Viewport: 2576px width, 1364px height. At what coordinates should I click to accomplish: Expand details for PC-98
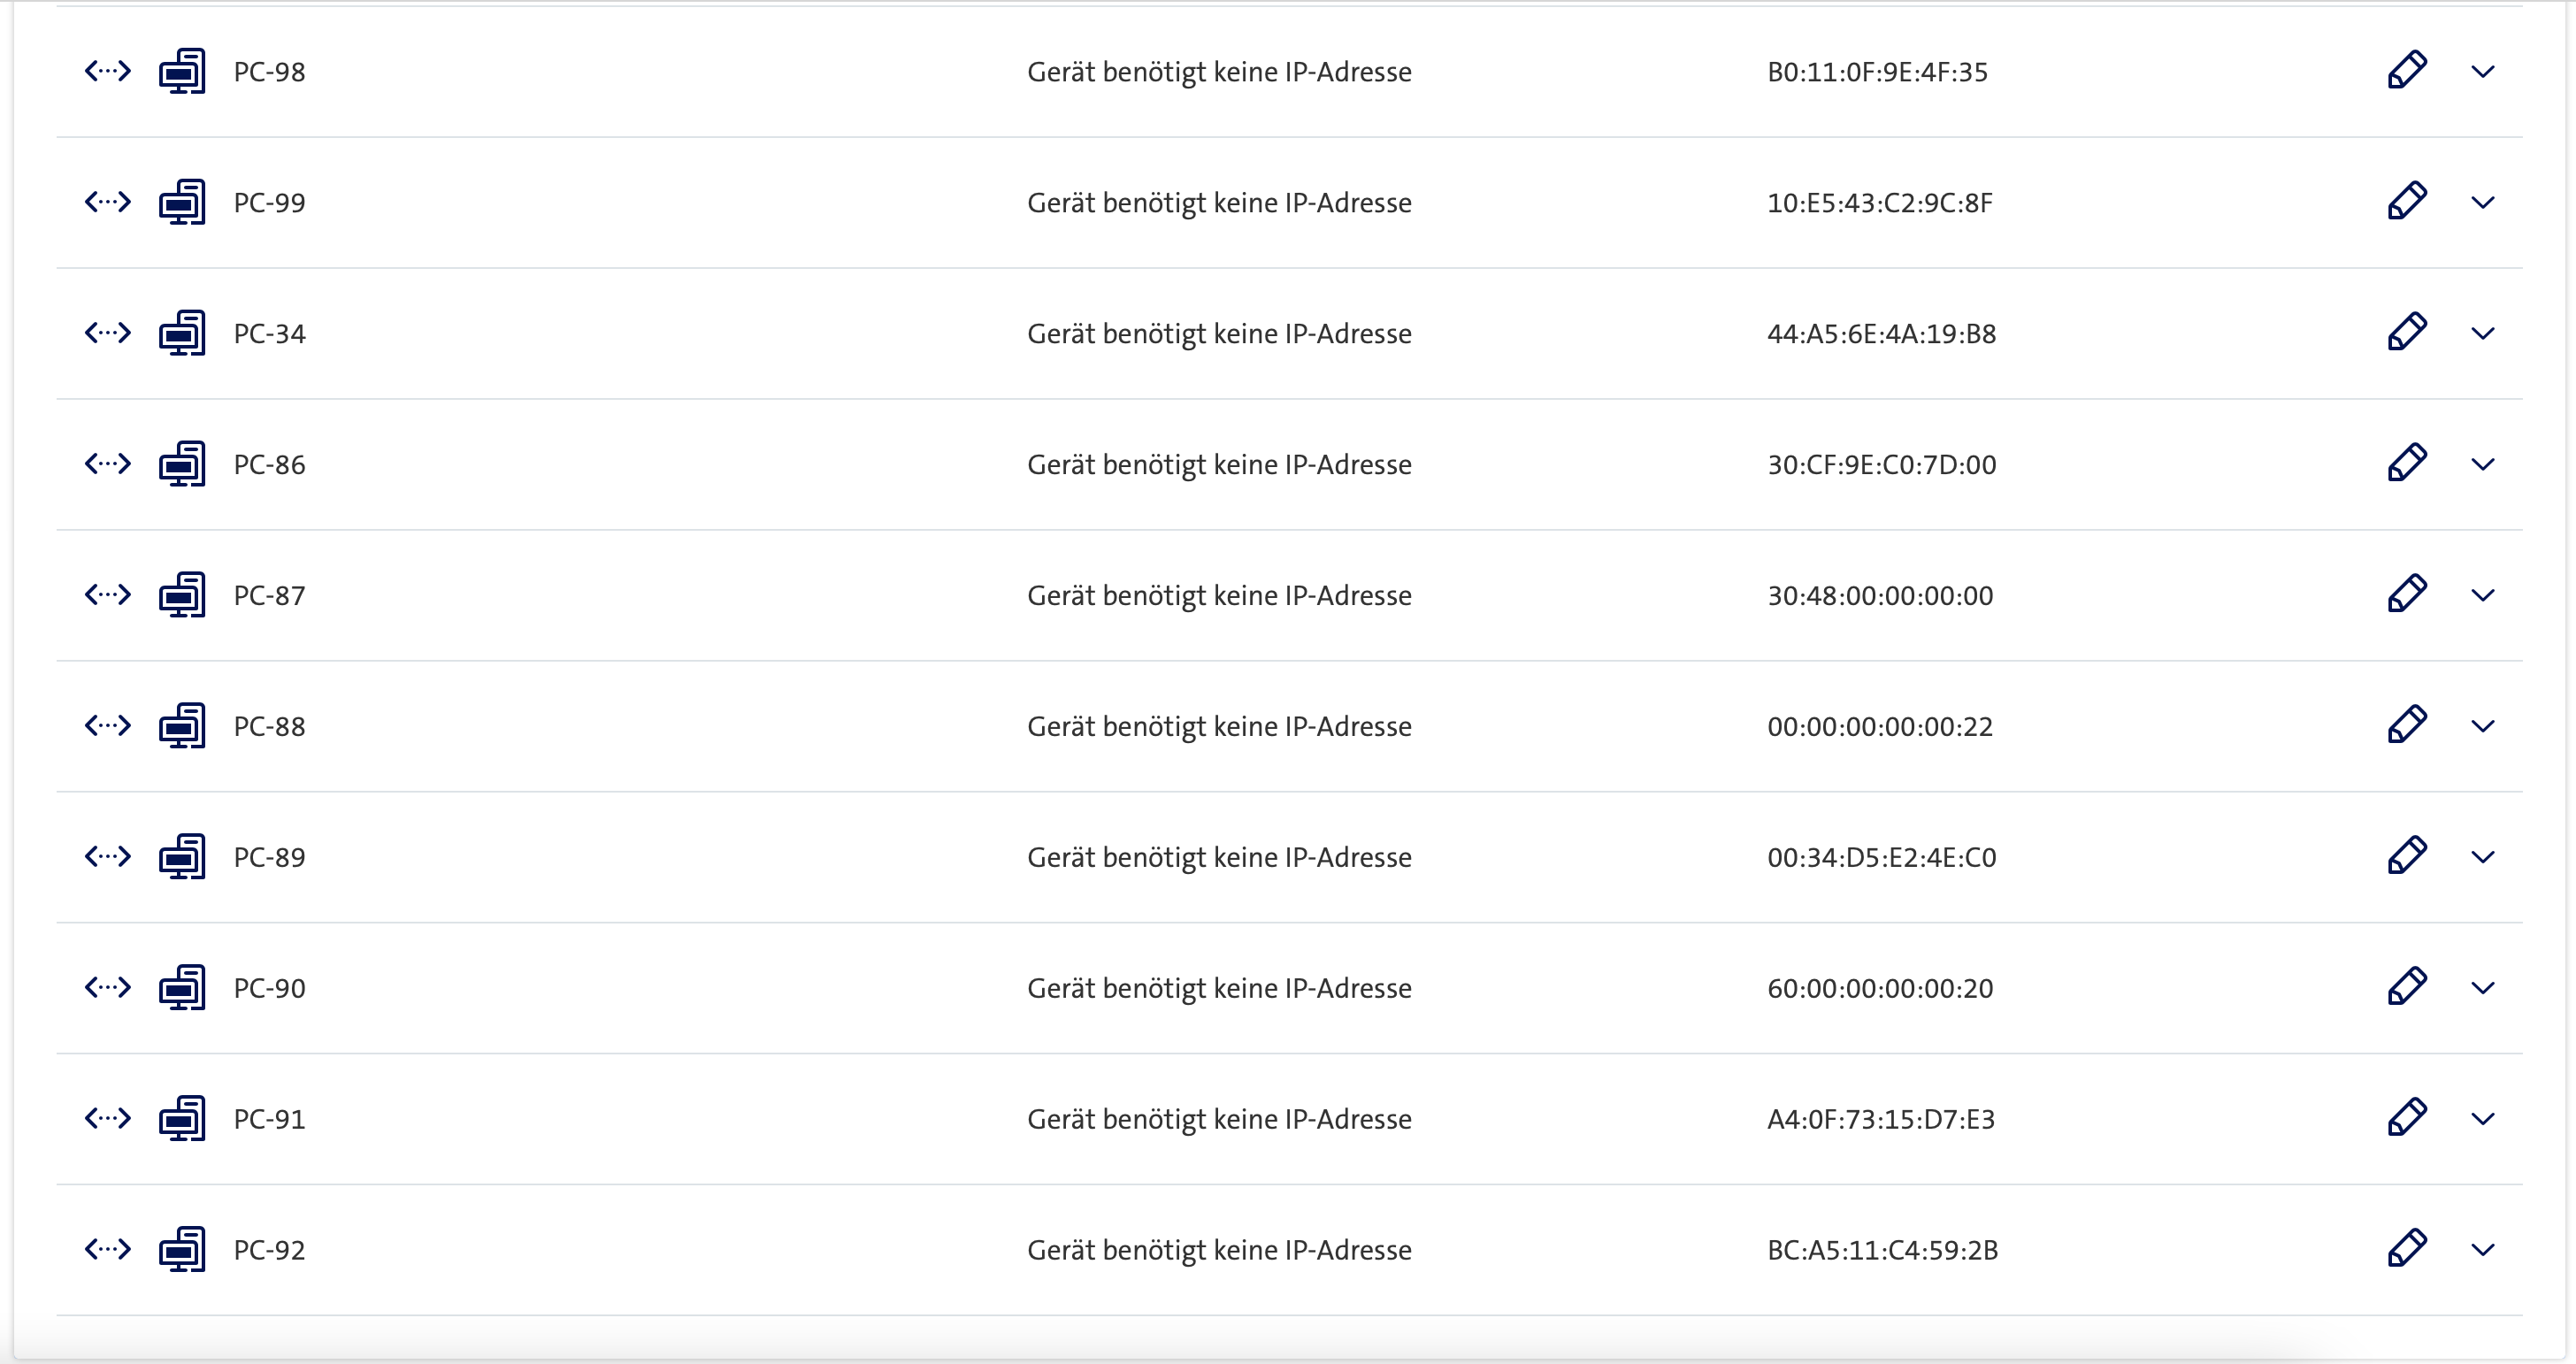coord(2482,72)
